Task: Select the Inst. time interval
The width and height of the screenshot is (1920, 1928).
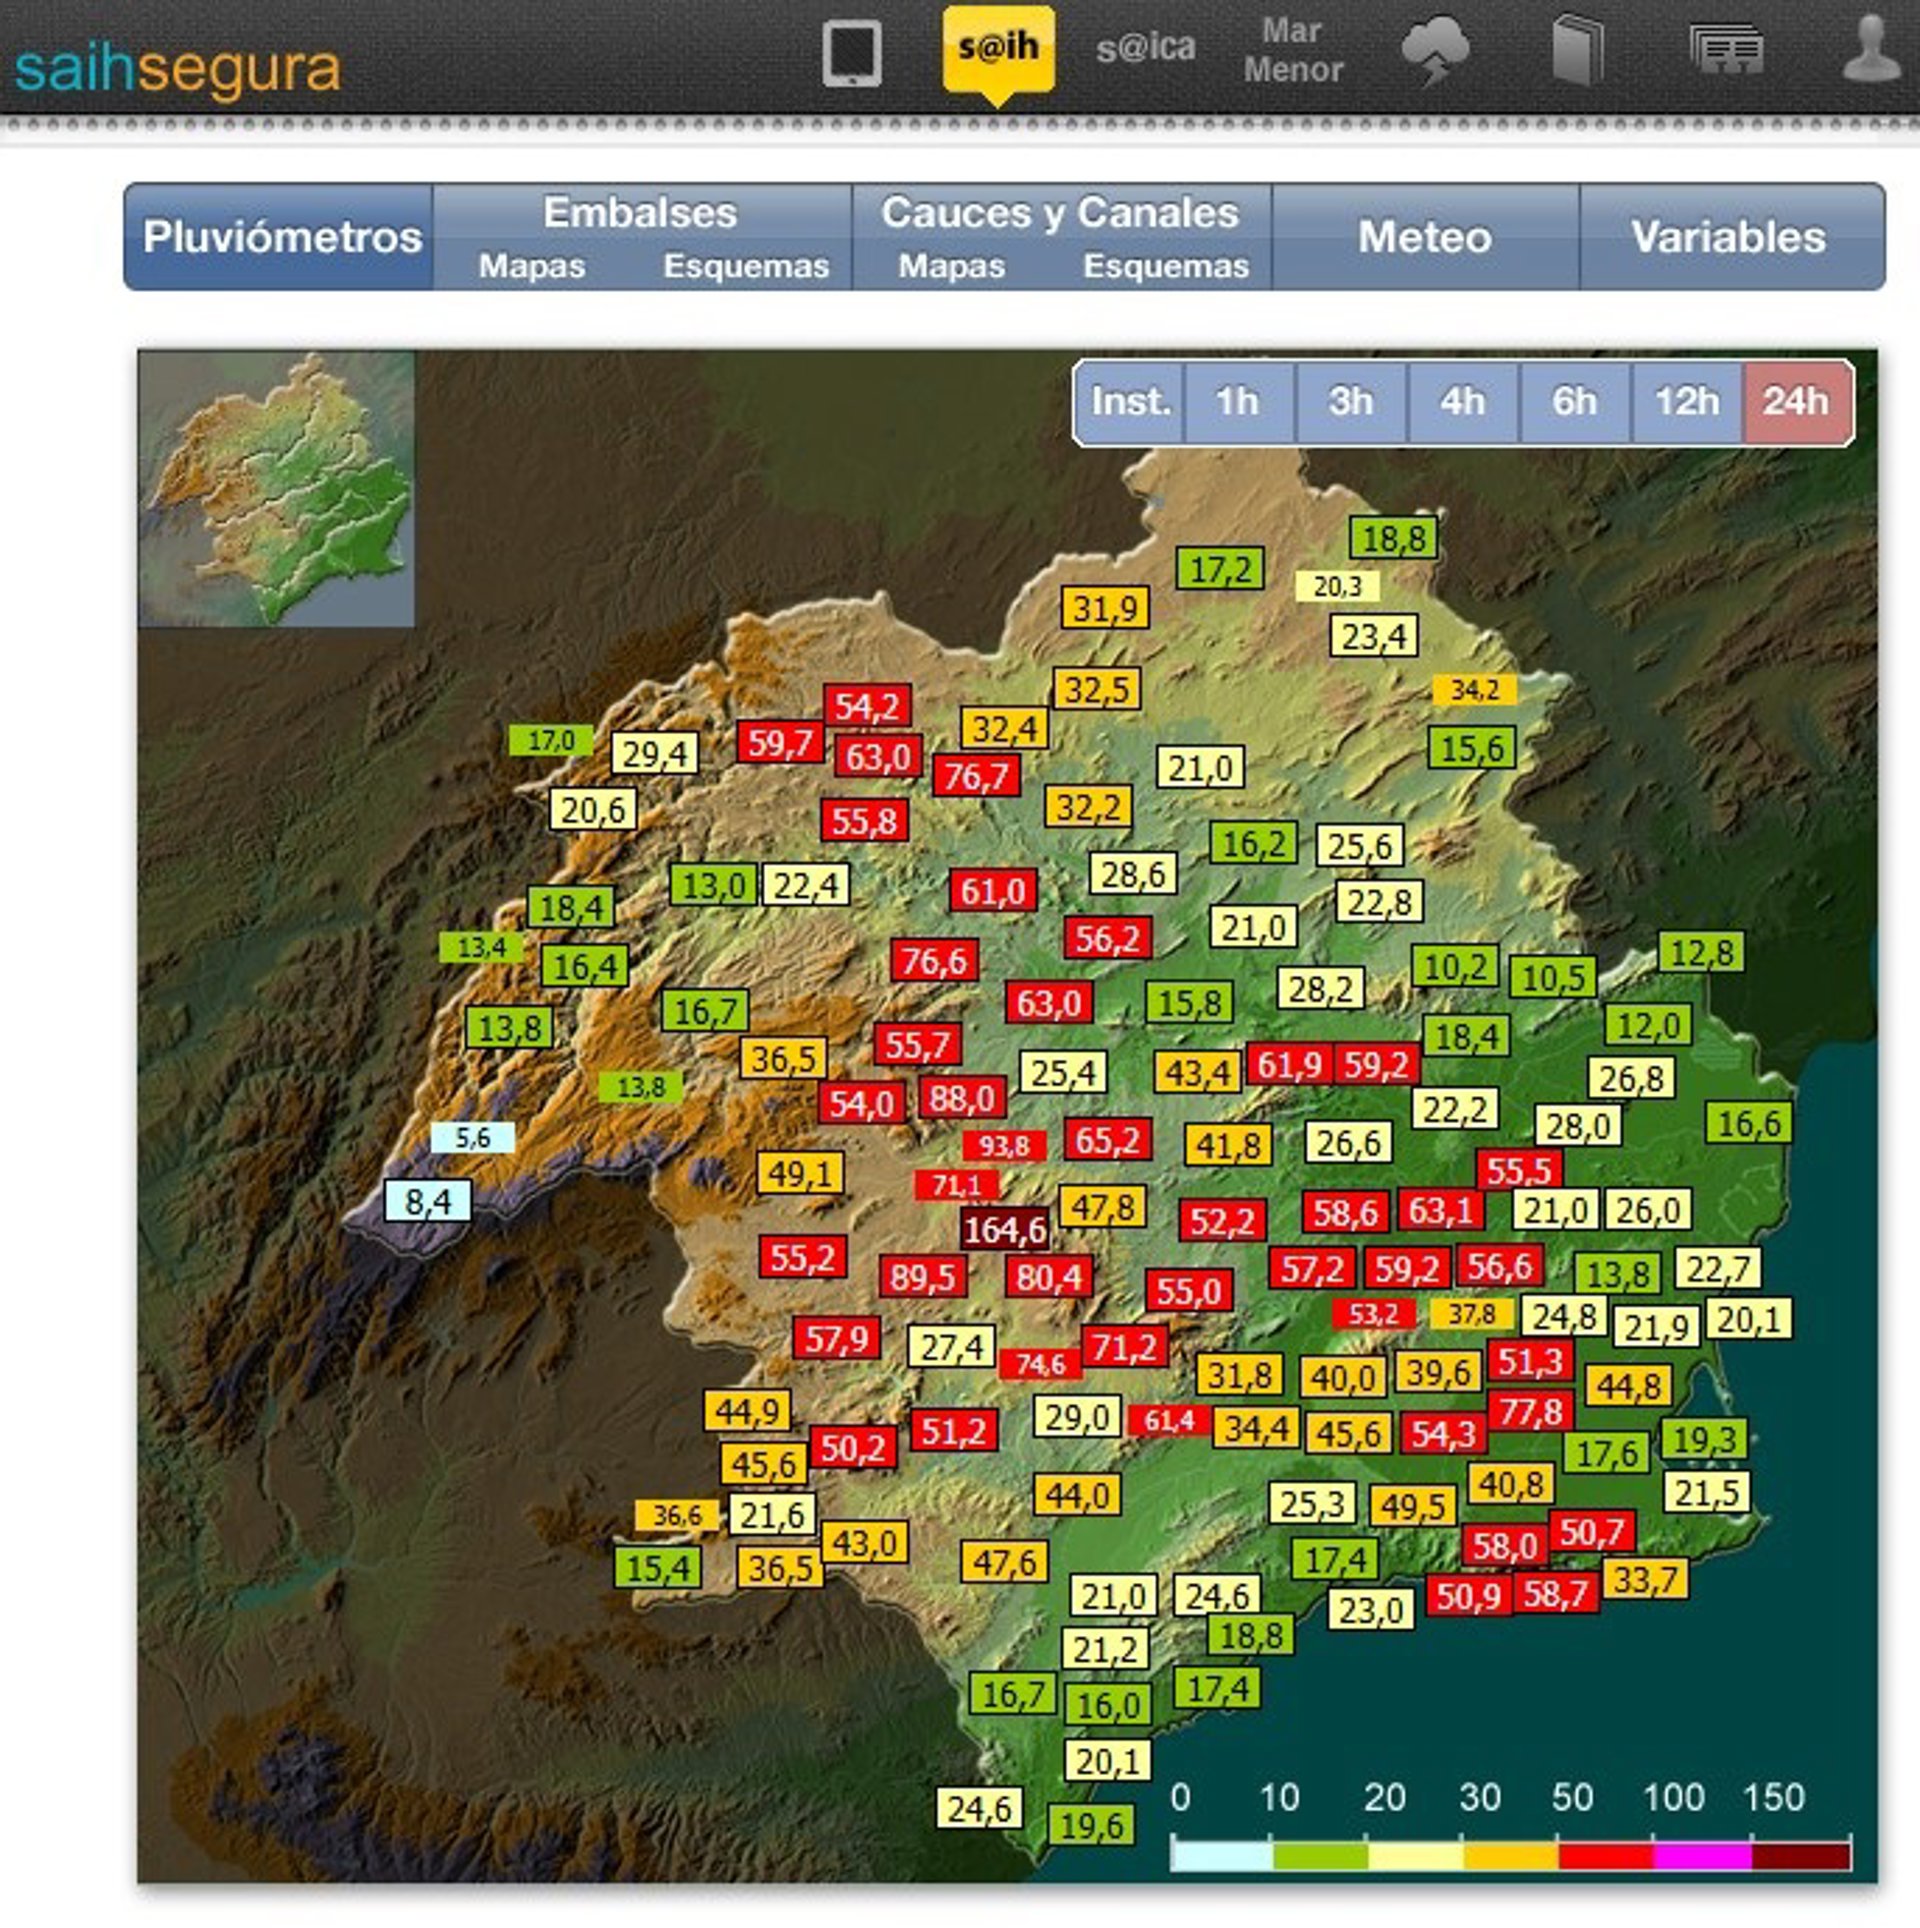Action: 1130,402
